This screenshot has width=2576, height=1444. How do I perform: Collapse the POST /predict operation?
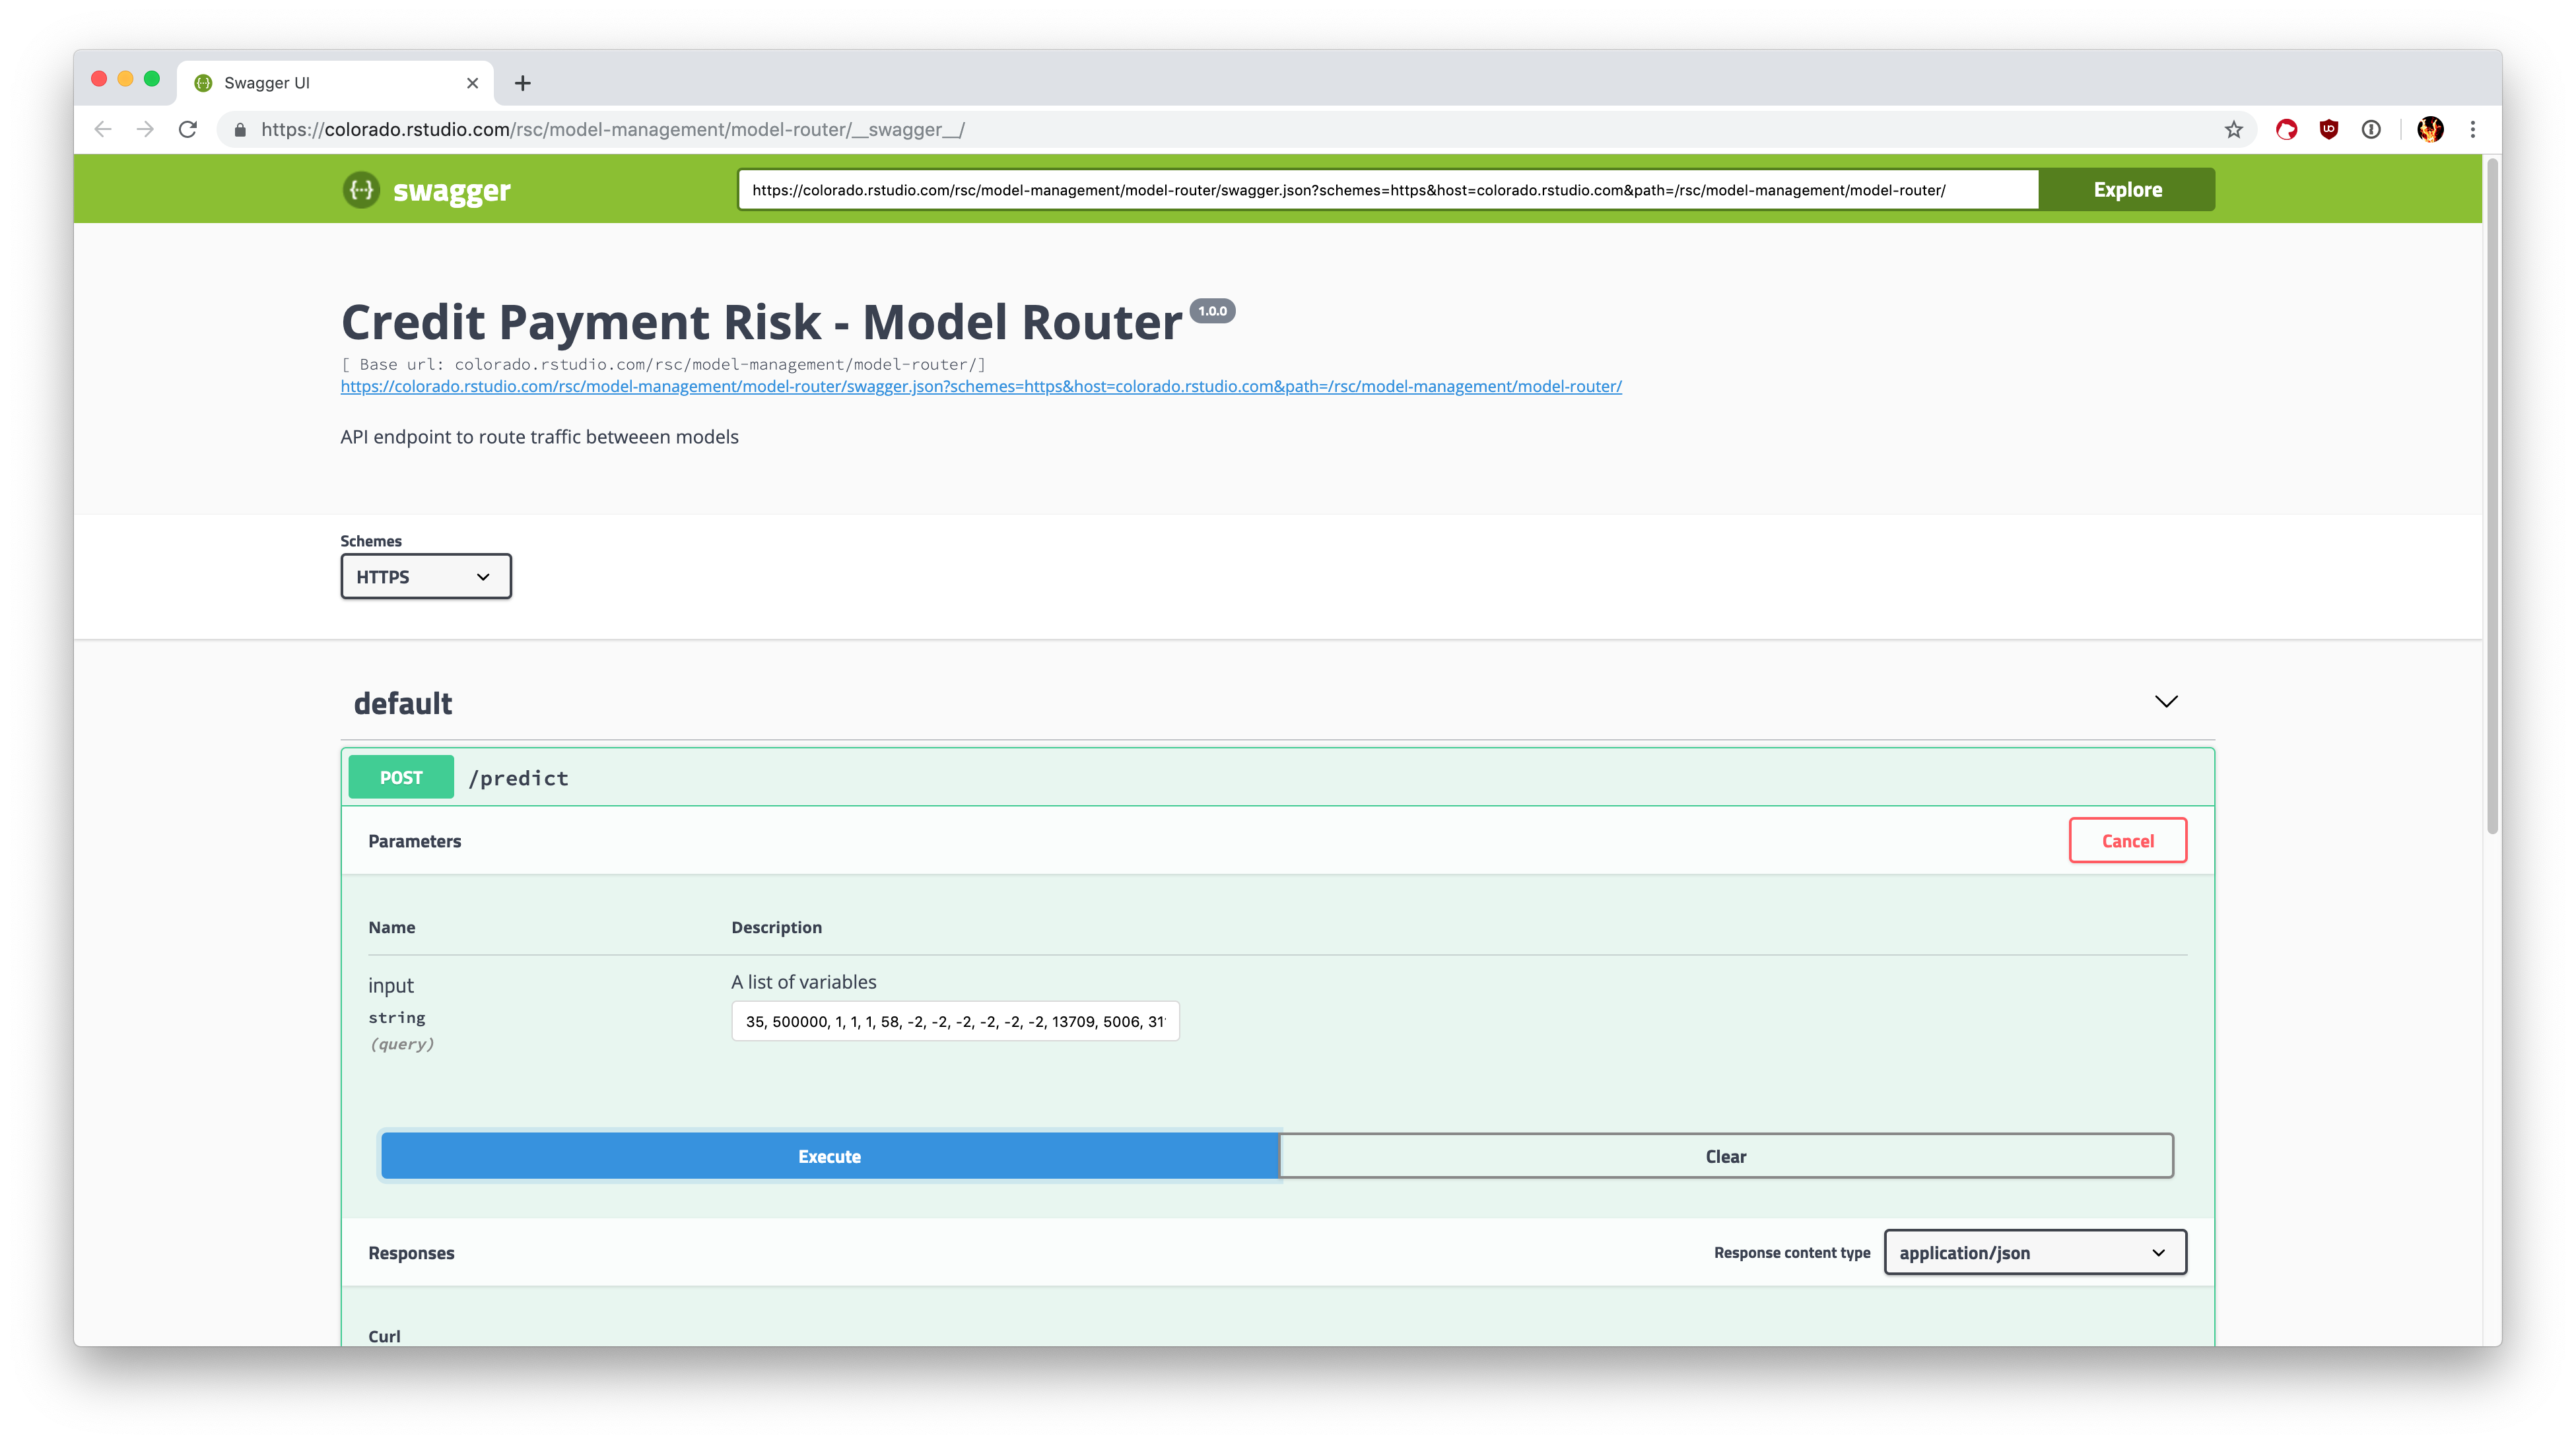pos(1278,778)
